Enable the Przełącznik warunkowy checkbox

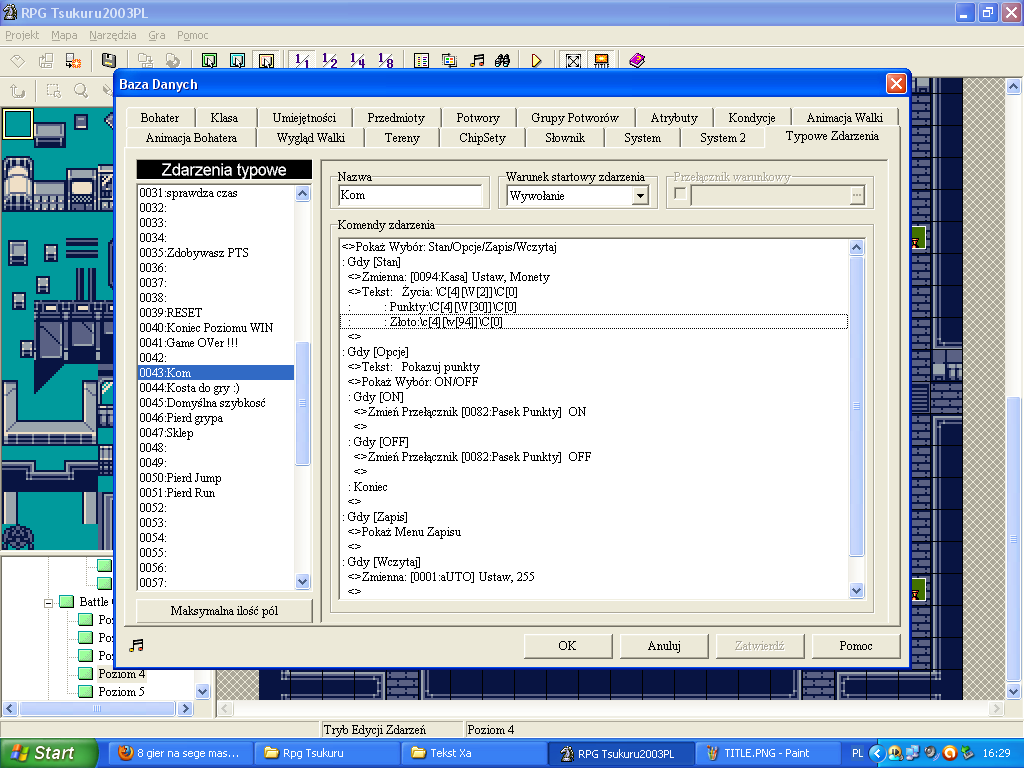pos(680,194)
